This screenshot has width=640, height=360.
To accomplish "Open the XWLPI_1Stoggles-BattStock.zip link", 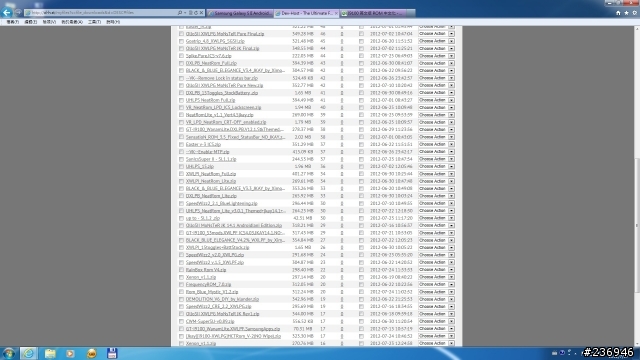I will click(217, 248).
